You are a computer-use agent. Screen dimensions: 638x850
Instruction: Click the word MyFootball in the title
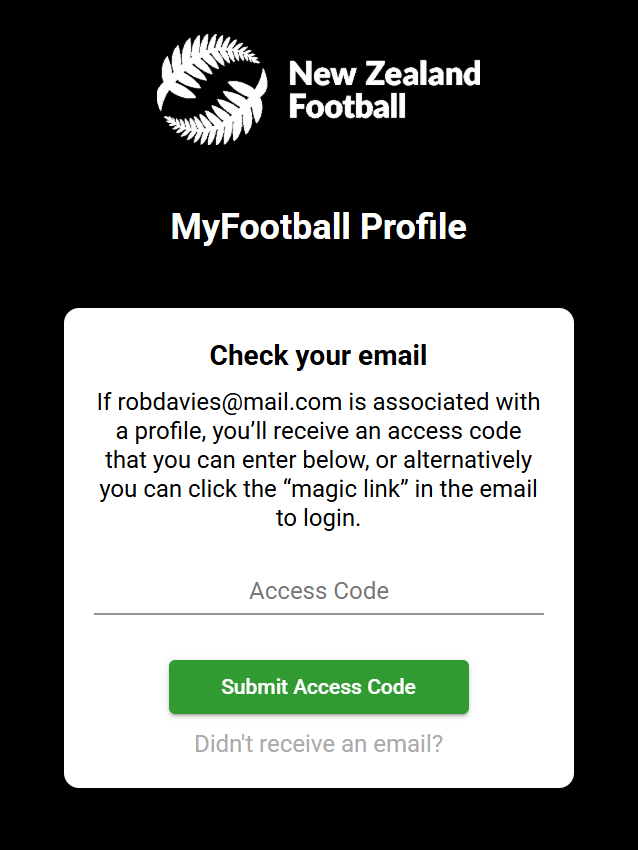click(260, 227)
